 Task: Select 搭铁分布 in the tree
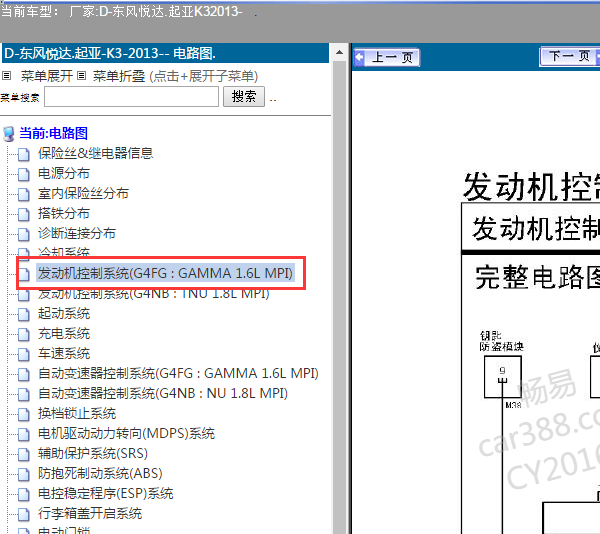[x=64, y=213]
